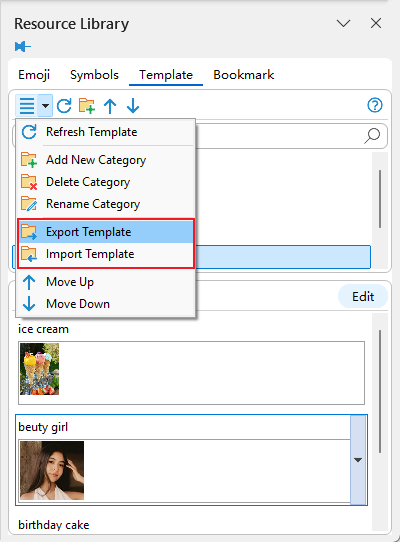Click the dropdown arrow beside the menu icon
Viewport: 400px width, 542px height.
[45, 105]
